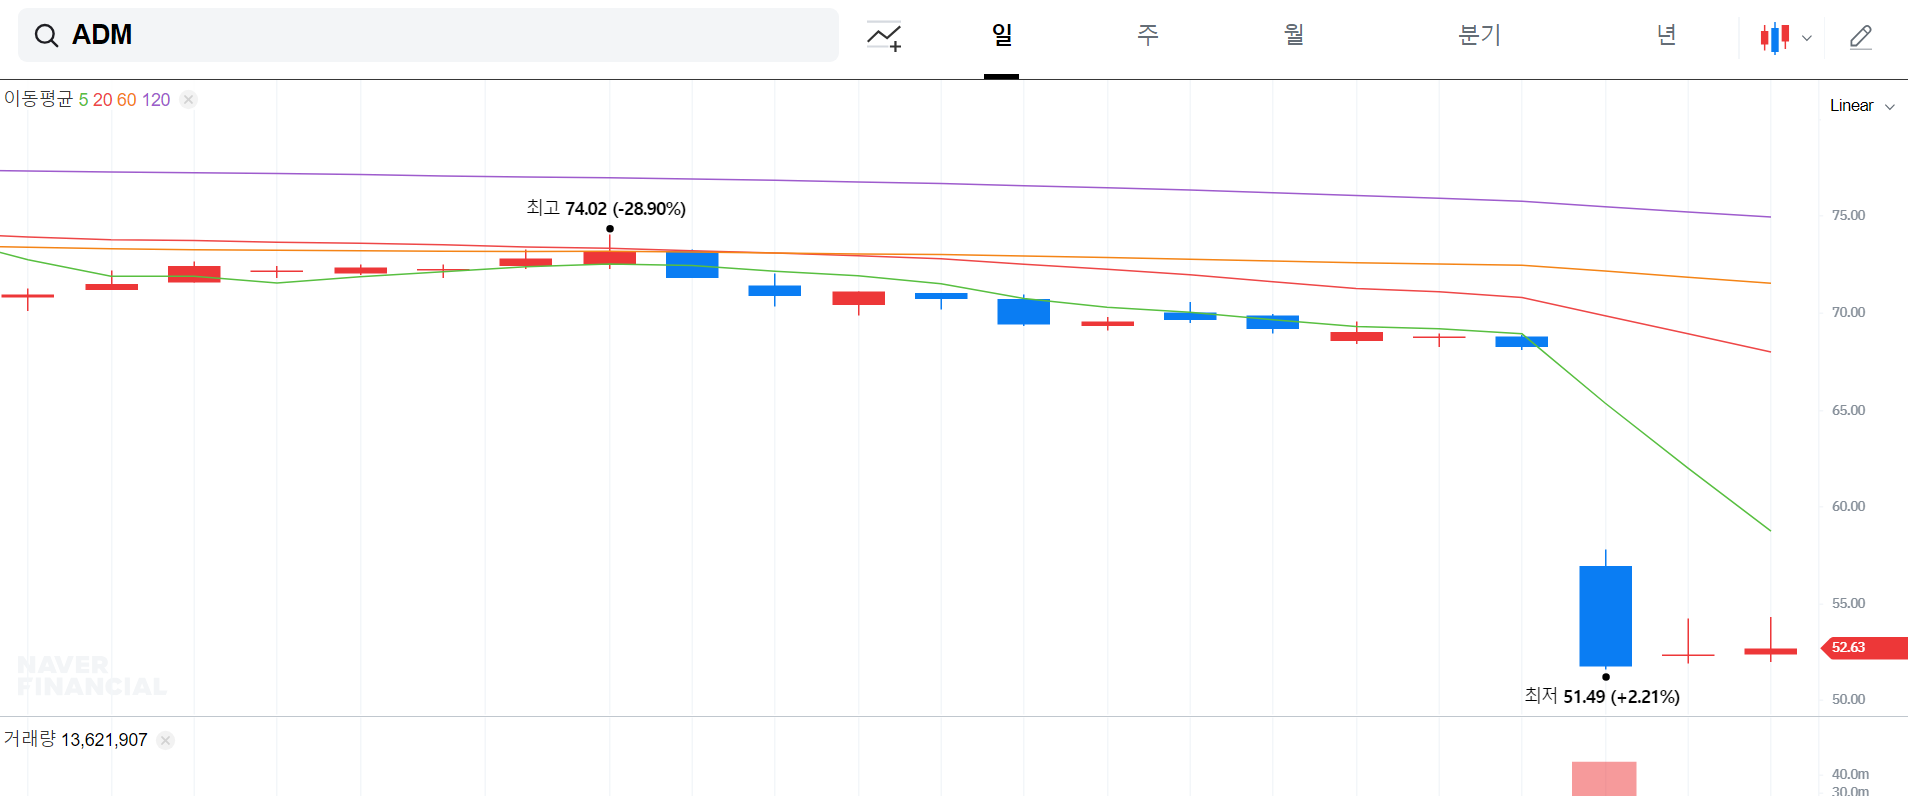Click the 거래량 13,621,907 volume label
Viewport: 1908px width, 796px height.
75,739
